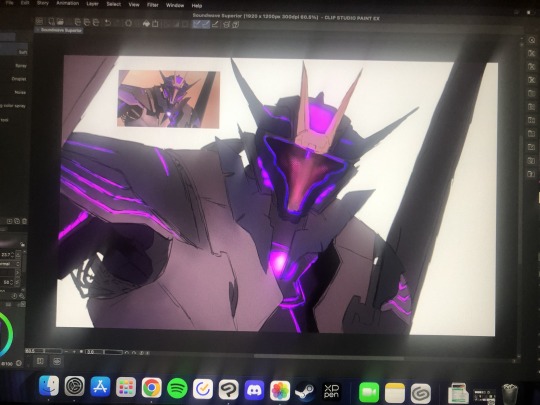This screenshot has width=540, height=405.
Task: Click the eye view icon below the canvas
Action: [57, 361]
